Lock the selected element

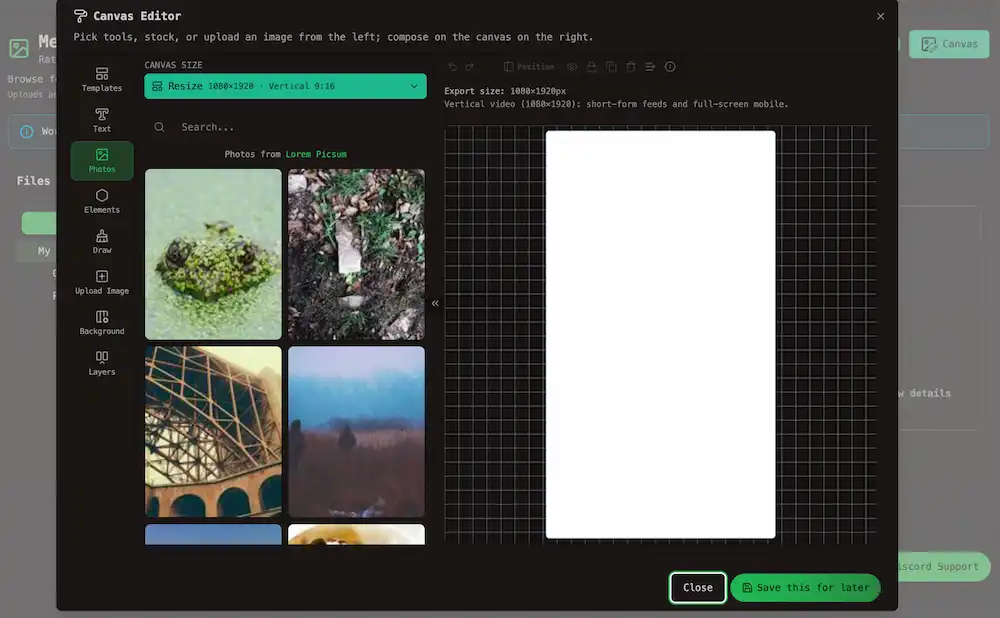[x=591, y=66]
